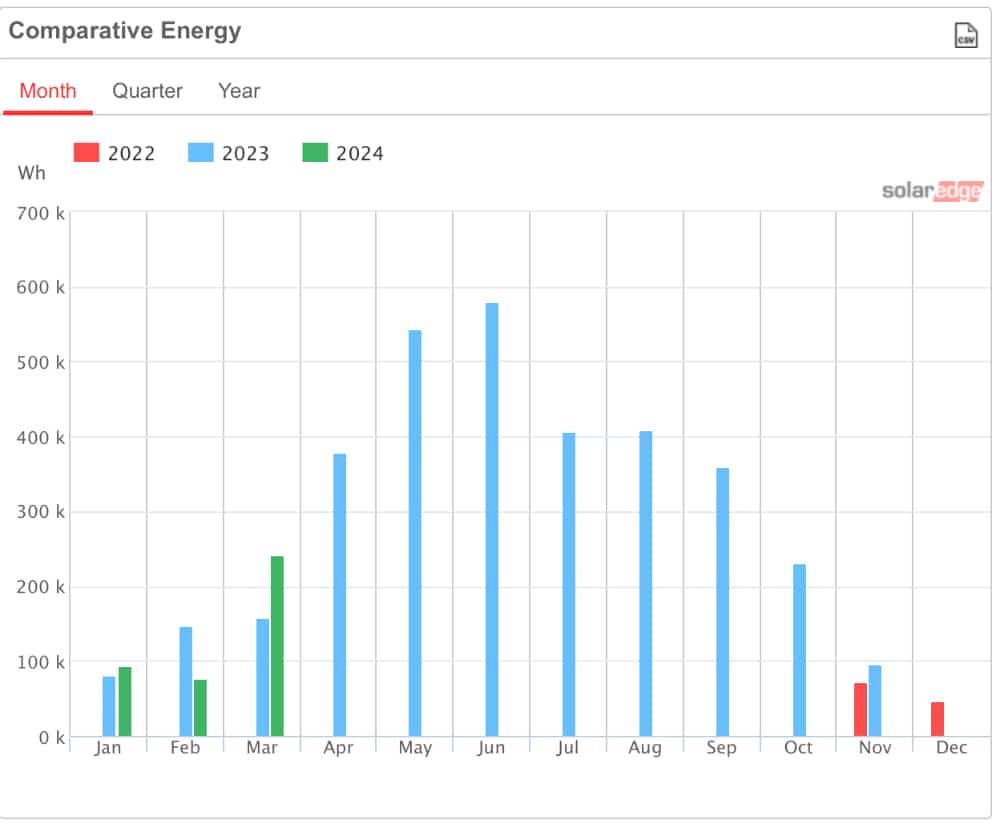The height and width of the screenshot is (824, 1000).
Task: Select the March 2023 blue bar
Action: tap(263, 677)
